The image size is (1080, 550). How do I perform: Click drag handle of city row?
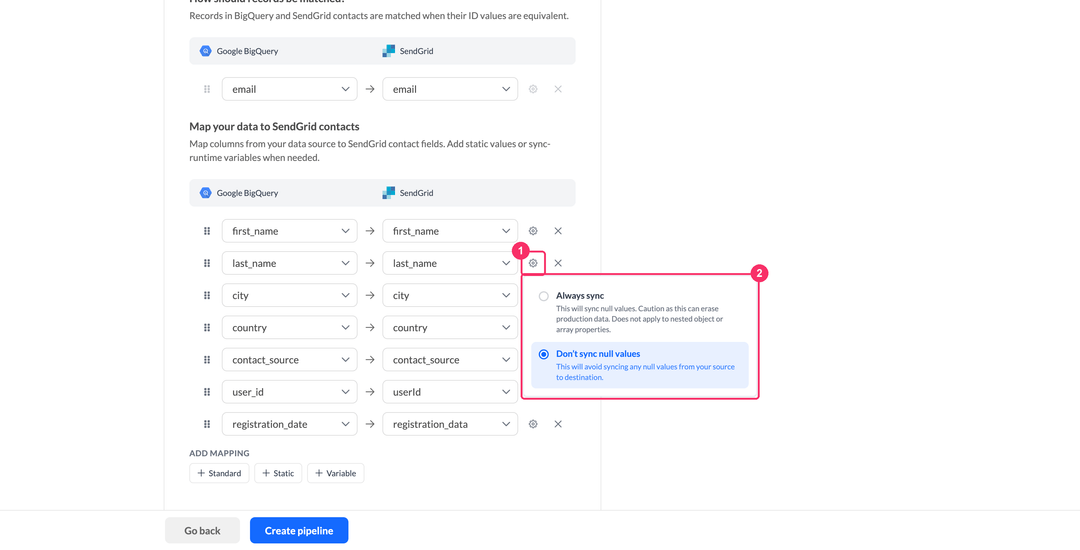(x=207, y=295)
